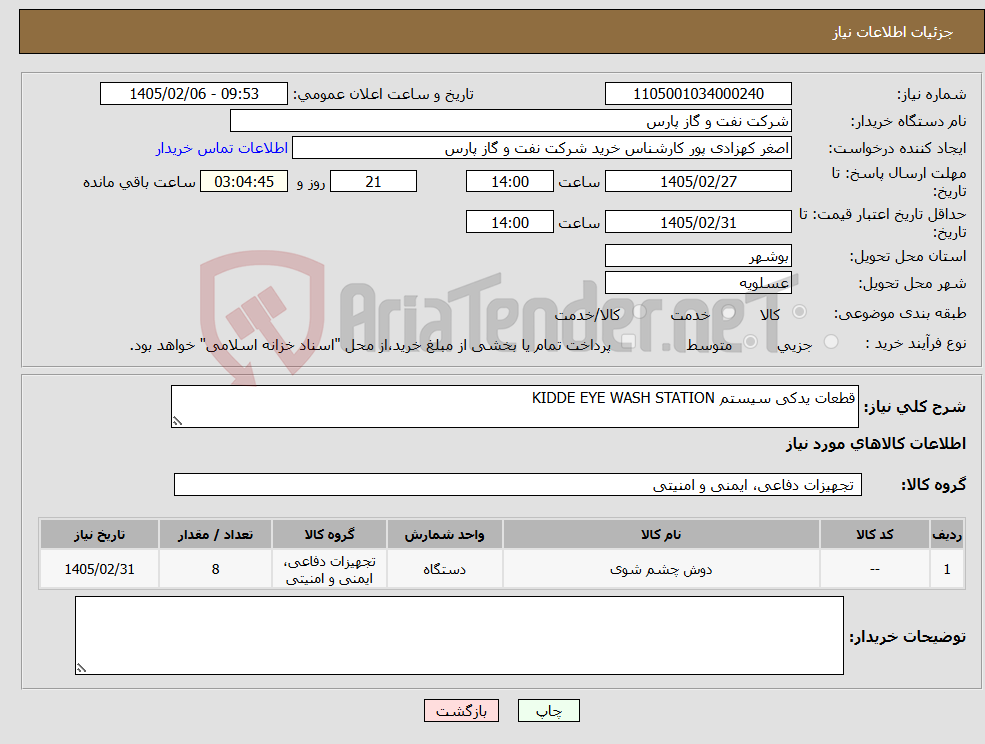The width and height of the screenshot is (985, 744).
Task: Click the چاپ print button
Action: click(548, 711)
